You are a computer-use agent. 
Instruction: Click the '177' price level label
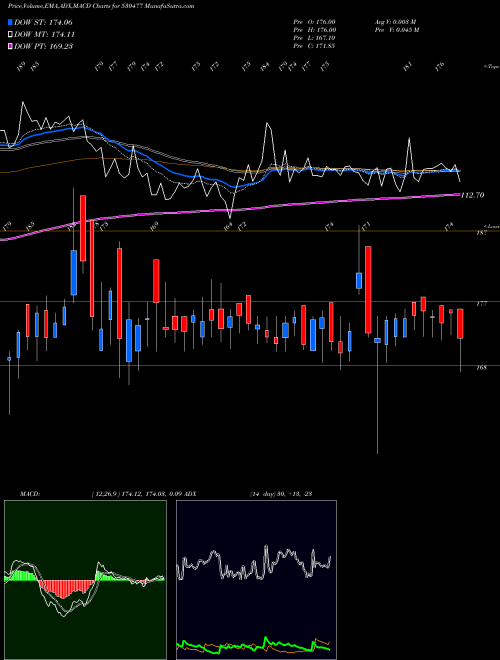pos(482,303)
